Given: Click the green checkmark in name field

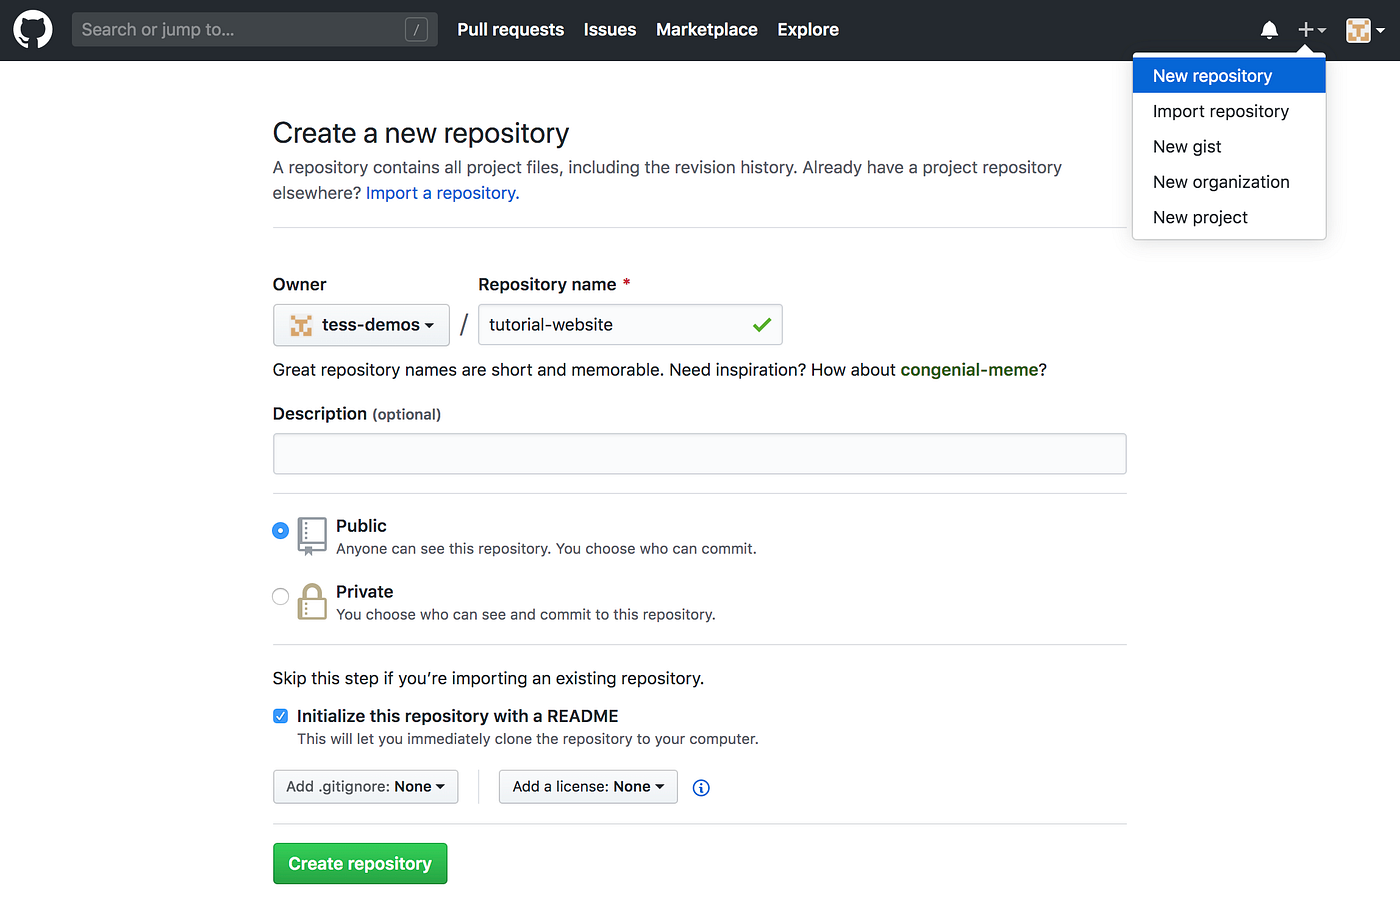Looking at the screenshot, I should click(x=762, y=325).
